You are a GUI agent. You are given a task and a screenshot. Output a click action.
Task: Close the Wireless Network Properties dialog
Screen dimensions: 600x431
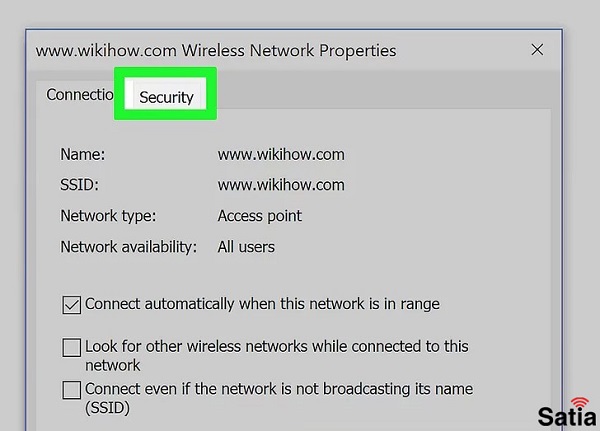tap(537, 50)
